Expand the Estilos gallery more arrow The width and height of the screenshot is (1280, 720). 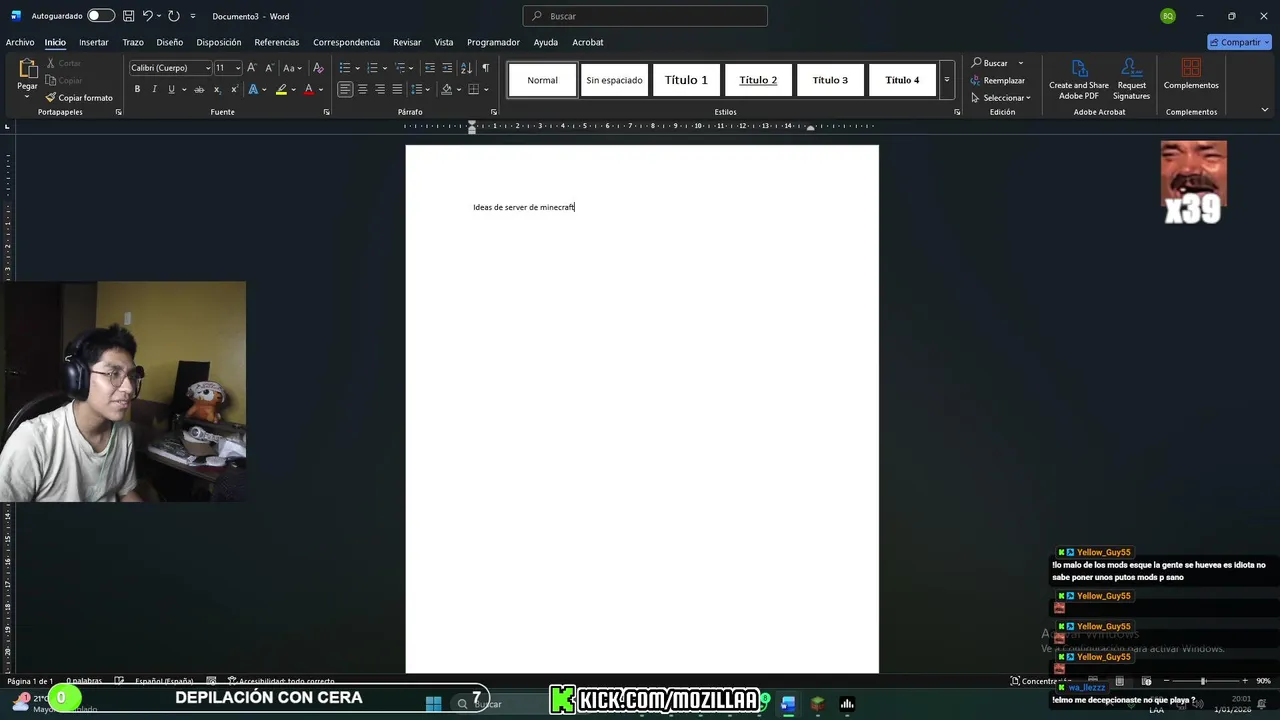pos(946,80)
